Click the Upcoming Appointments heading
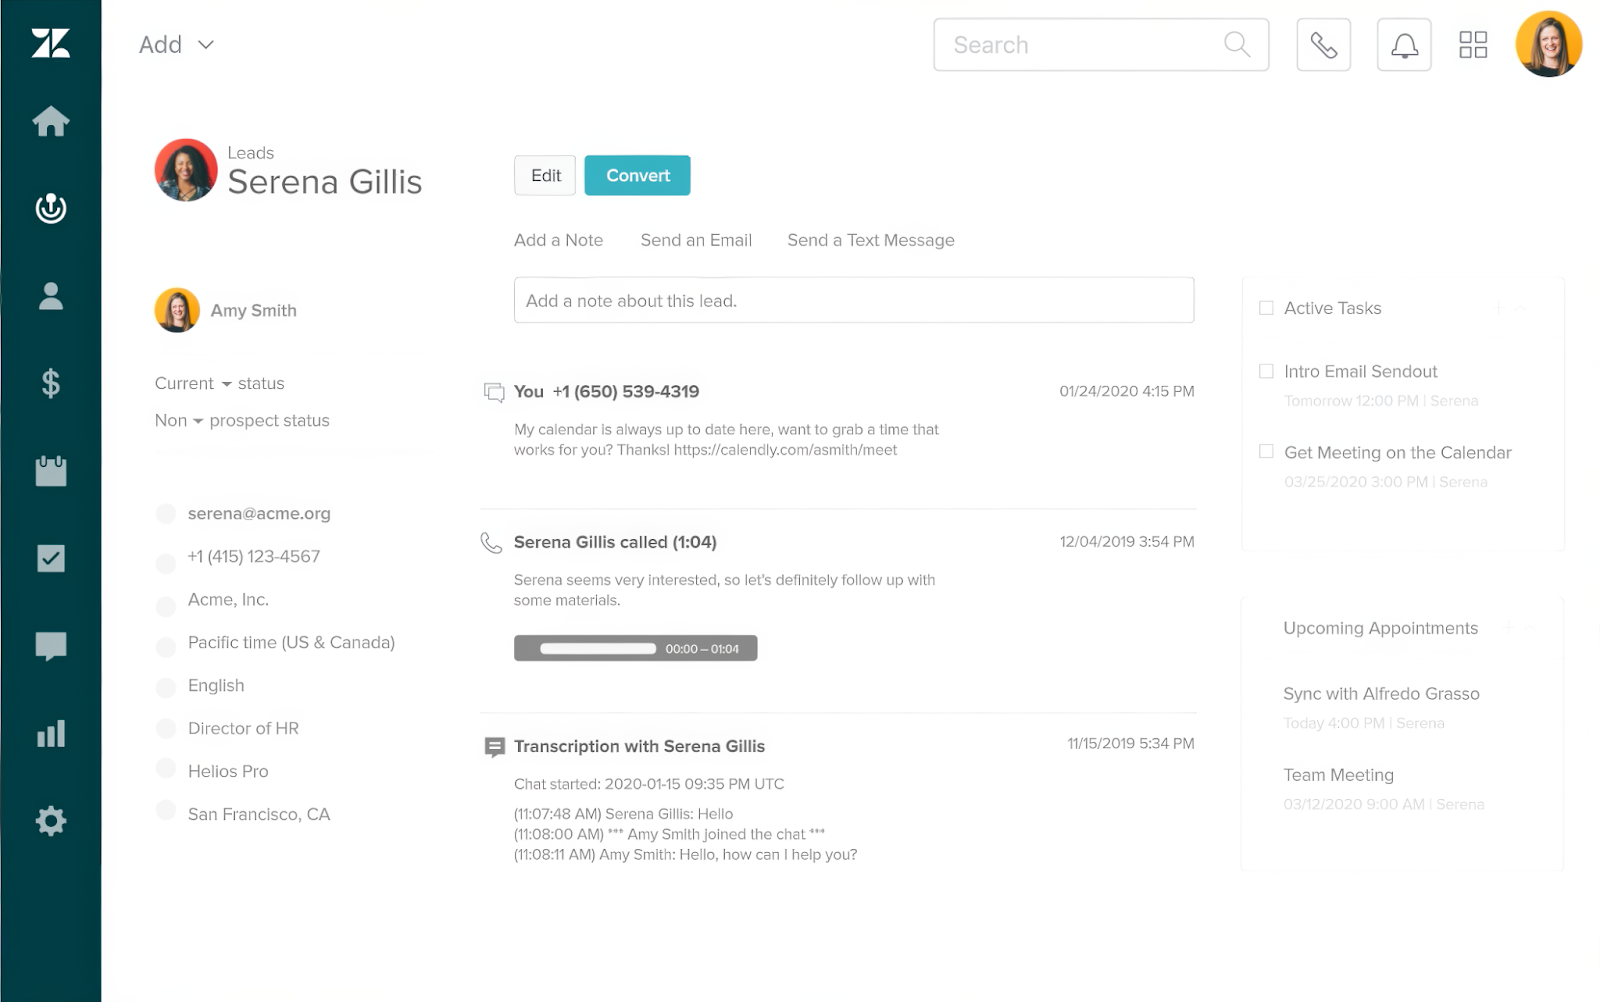 coord(1380,628)
